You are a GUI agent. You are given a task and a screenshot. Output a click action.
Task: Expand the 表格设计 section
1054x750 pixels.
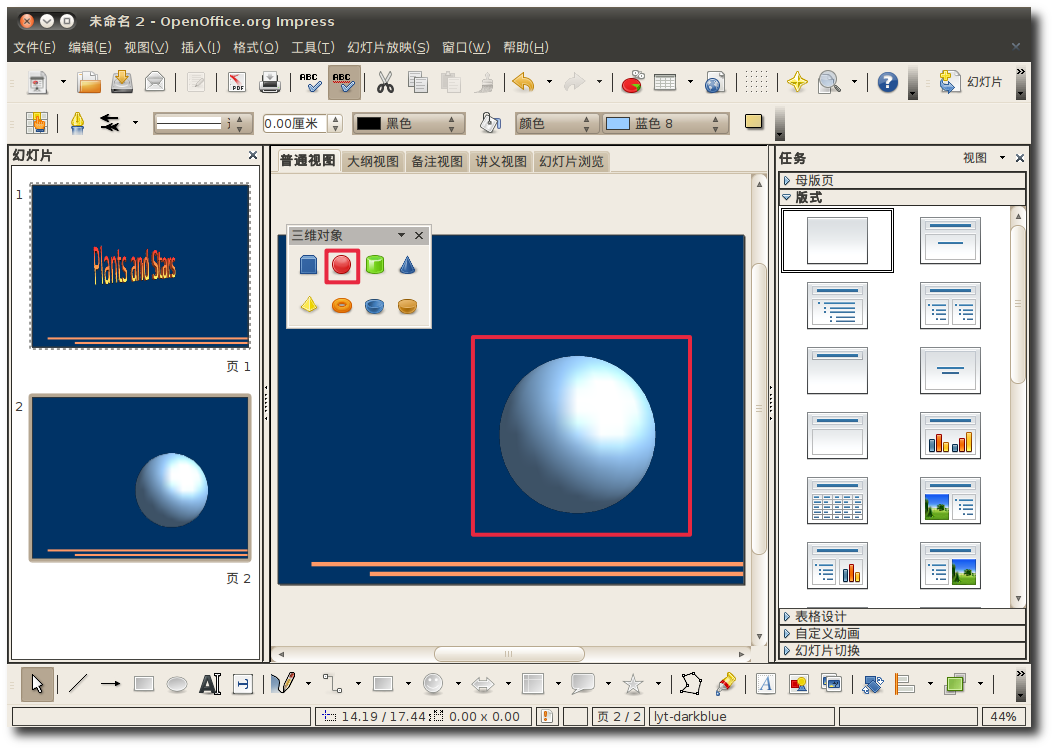[x=902, y=616]
